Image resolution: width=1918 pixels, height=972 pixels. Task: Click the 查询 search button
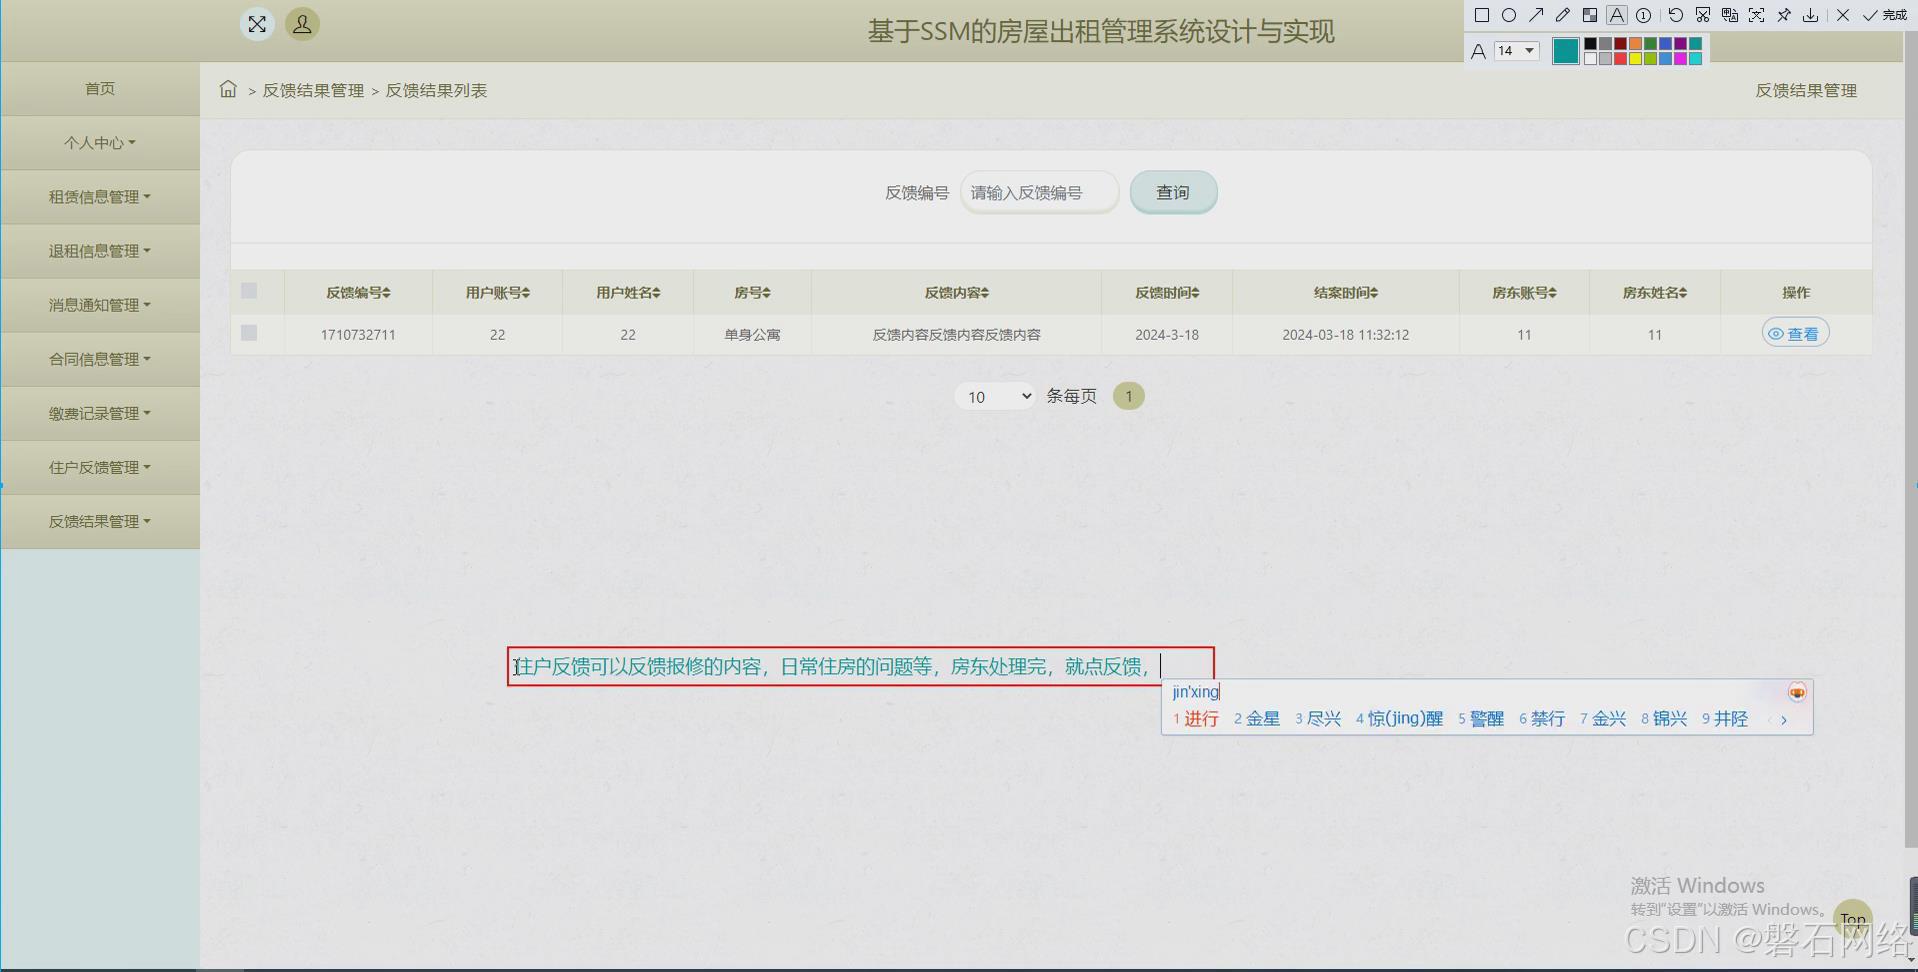pos(1173,192)
